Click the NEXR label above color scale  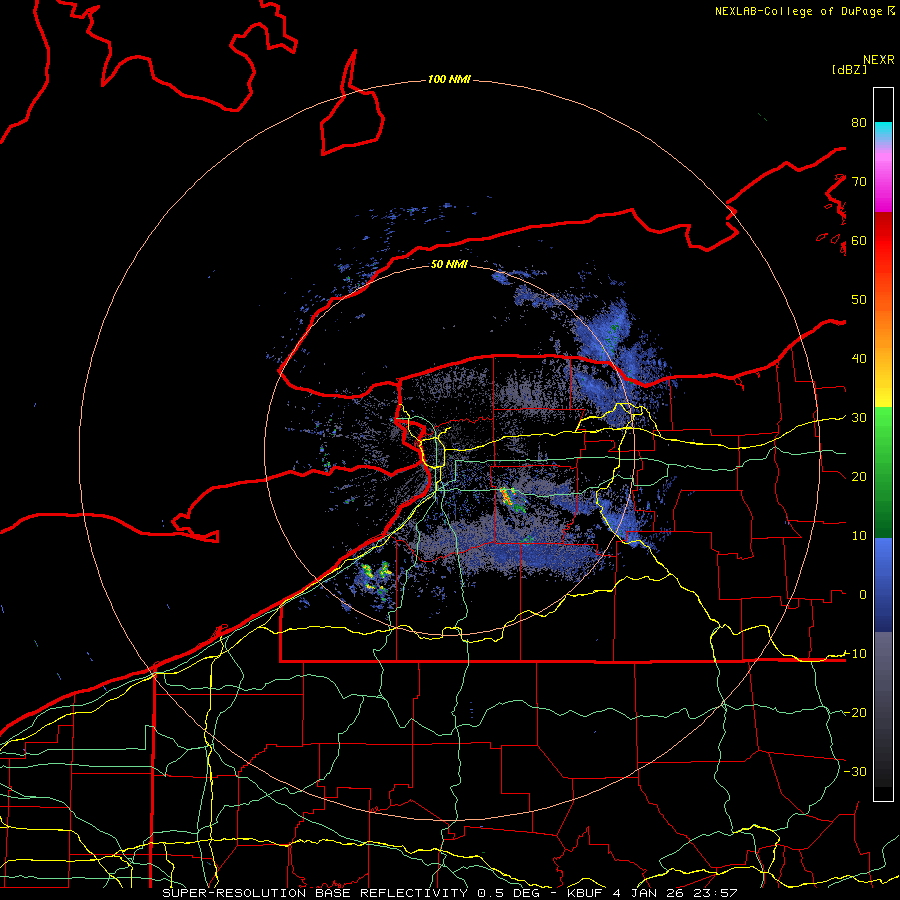879,60
